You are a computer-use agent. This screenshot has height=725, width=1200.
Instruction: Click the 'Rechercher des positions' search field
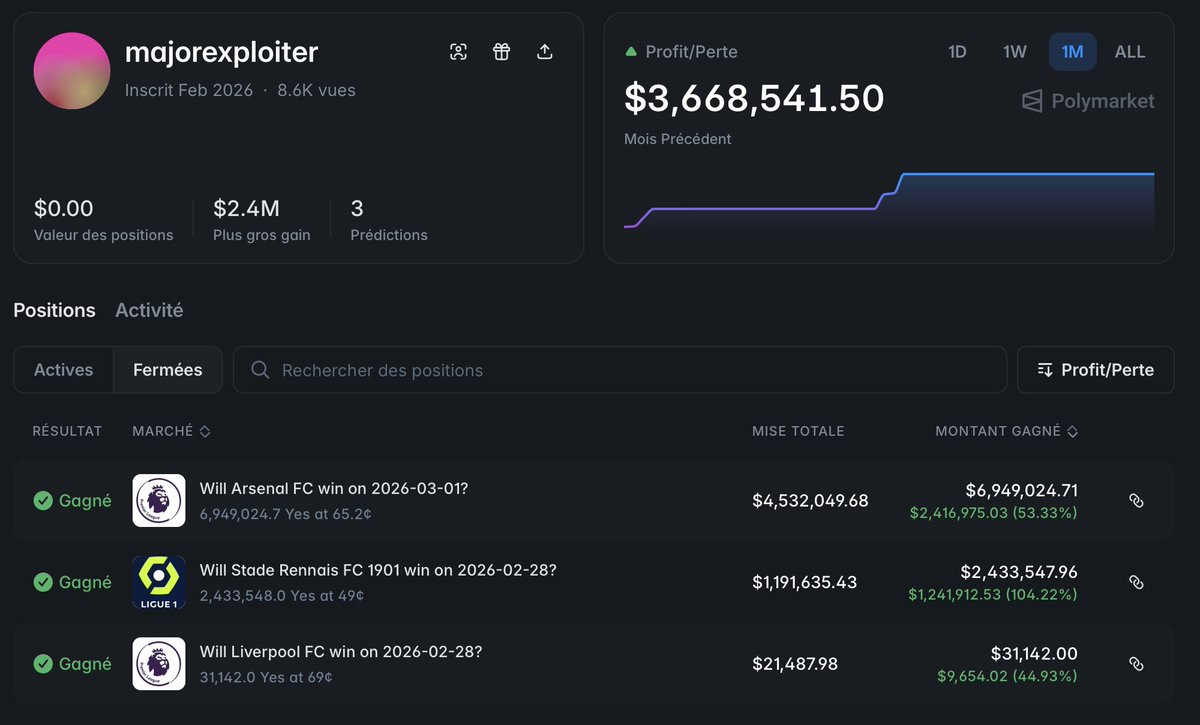[x=620, y=370]
